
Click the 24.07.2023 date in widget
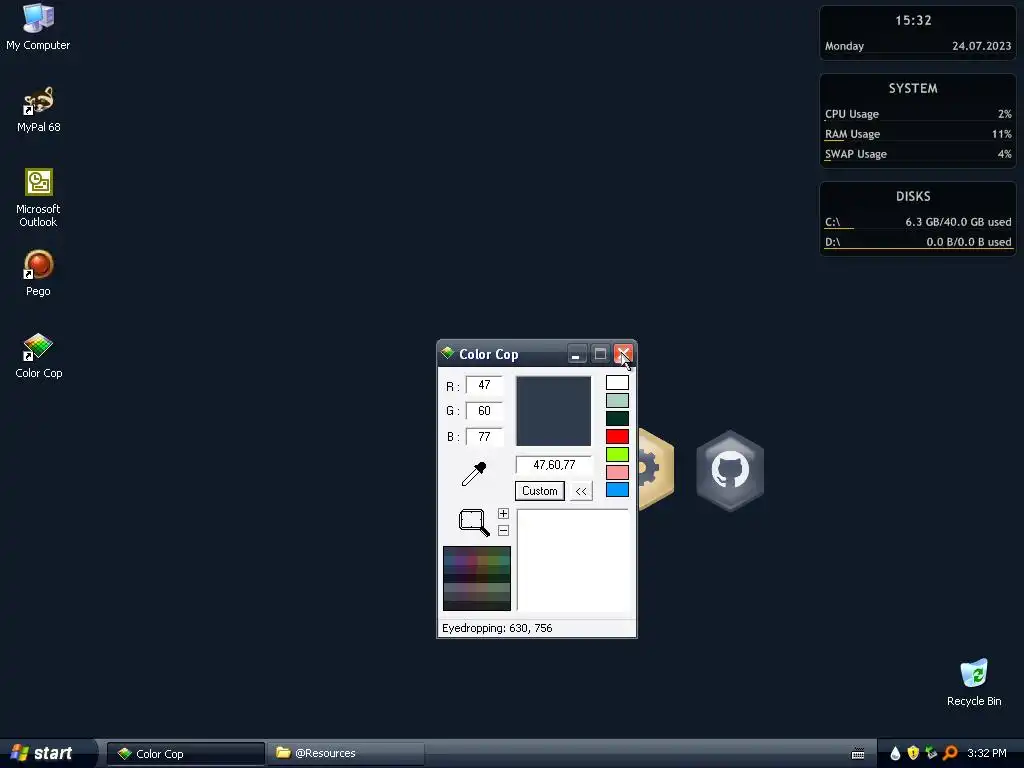tap(981, 46)
